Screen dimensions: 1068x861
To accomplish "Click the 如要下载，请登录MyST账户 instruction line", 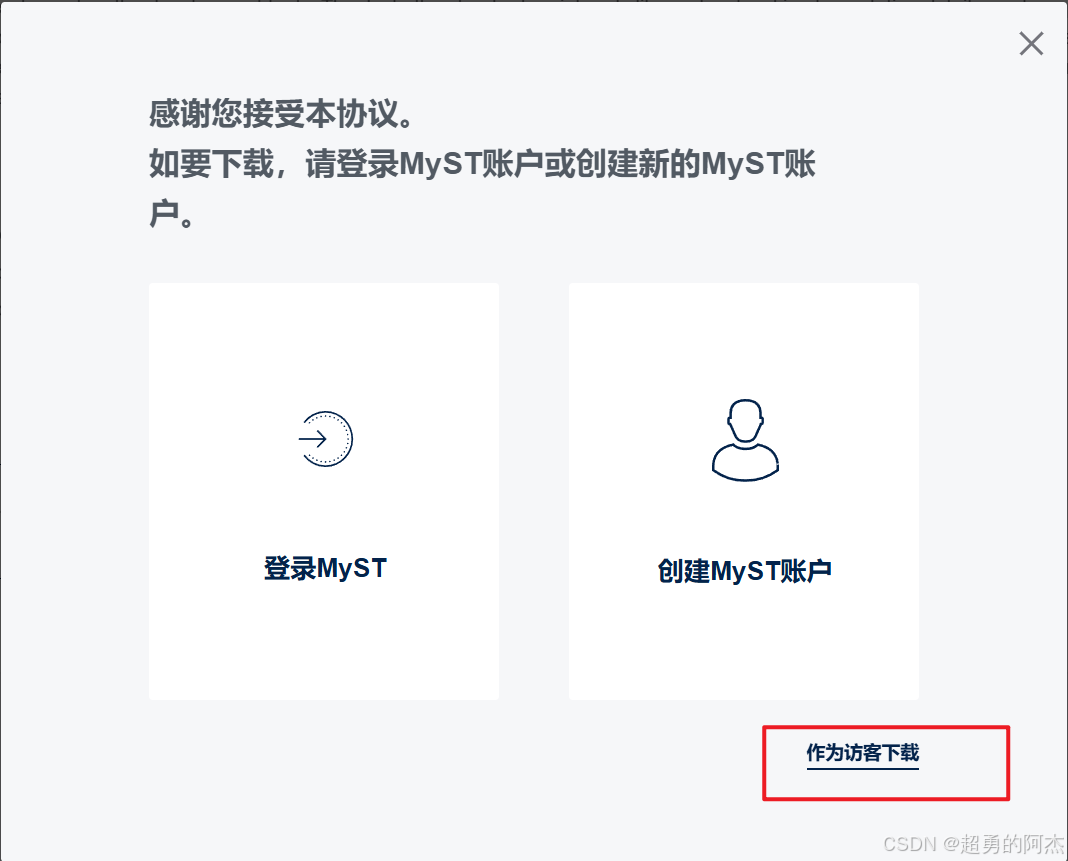I will click(x=482, y=164).
